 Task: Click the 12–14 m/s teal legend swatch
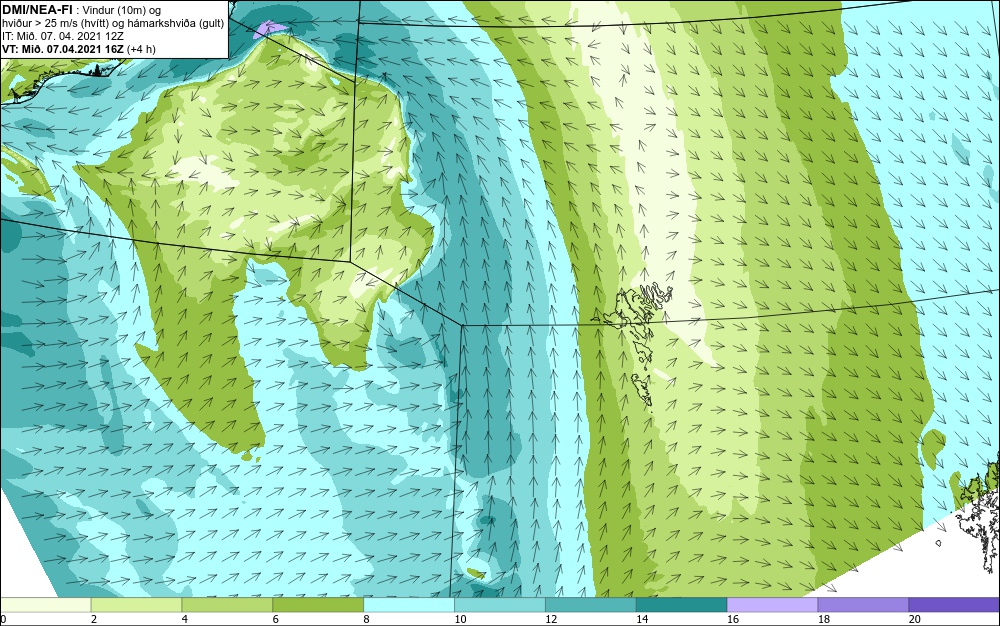(591, 605)
